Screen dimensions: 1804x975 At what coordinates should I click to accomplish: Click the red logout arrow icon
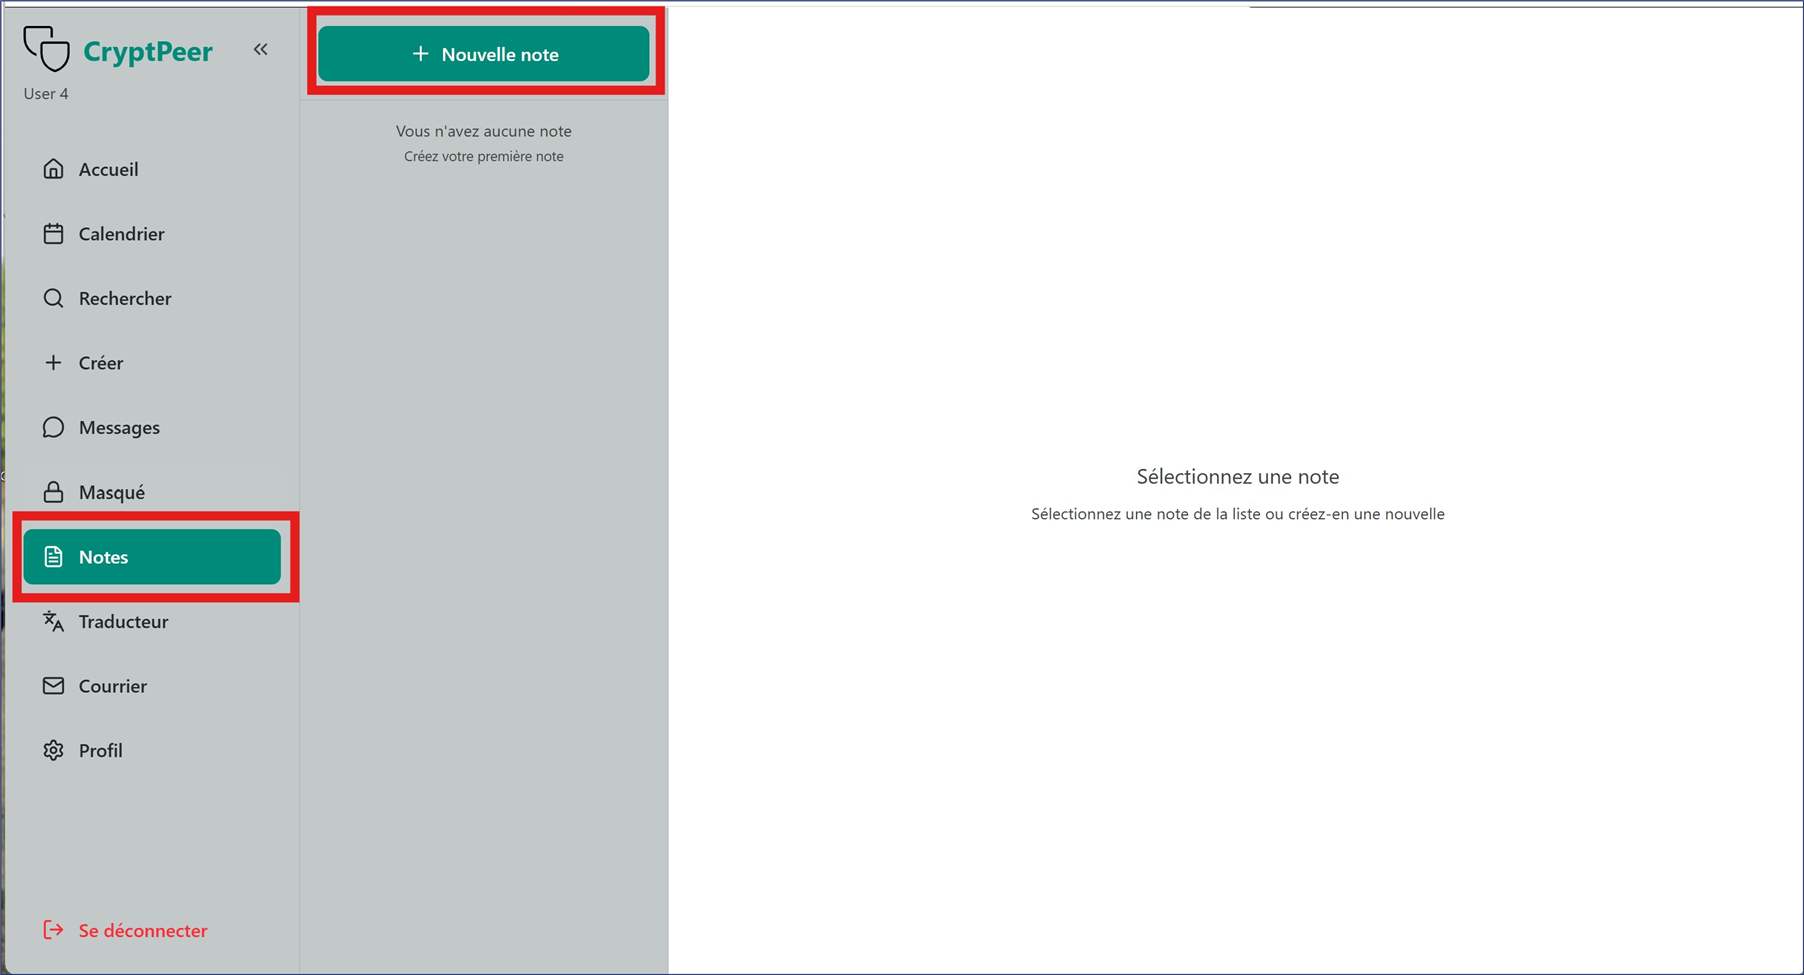coord(53,931)
